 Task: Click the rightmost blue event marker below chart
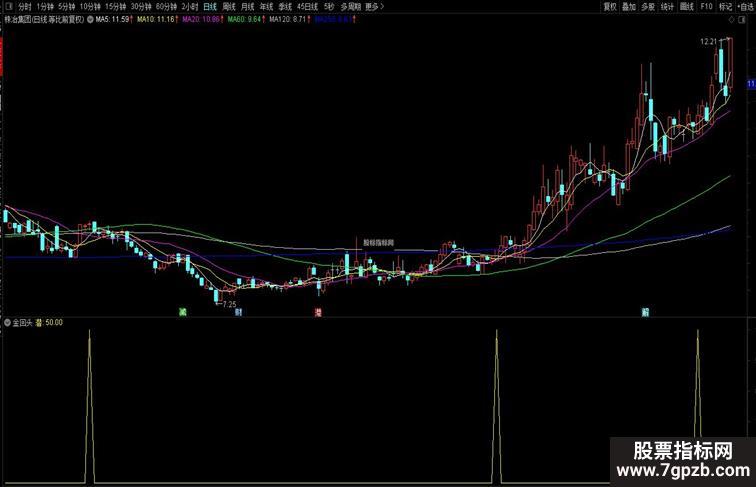click(x=645, y=312)
